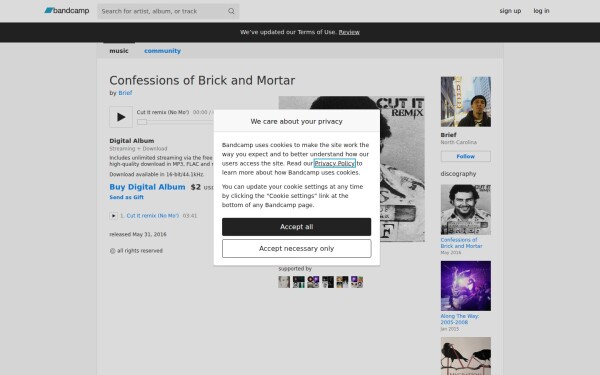Click Send as Gift
Viewport: 600px width, 375px height.
tap(126, 197)
